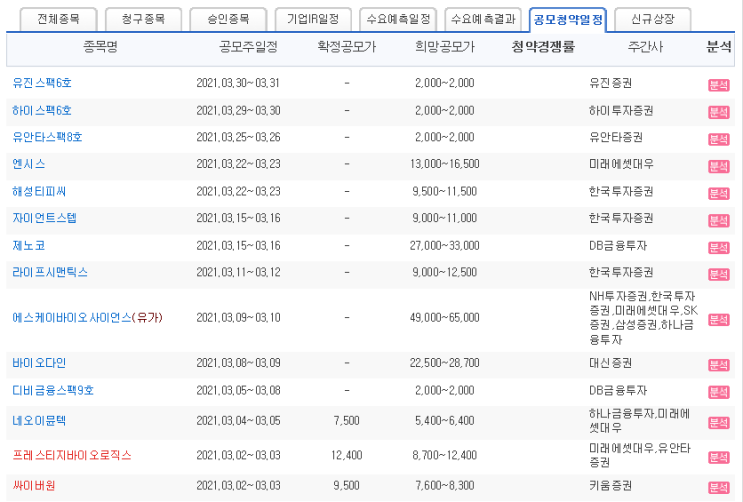Select the 9,500 confirmed price cell
Screen dimensions: 743x502
click(346, 486)
